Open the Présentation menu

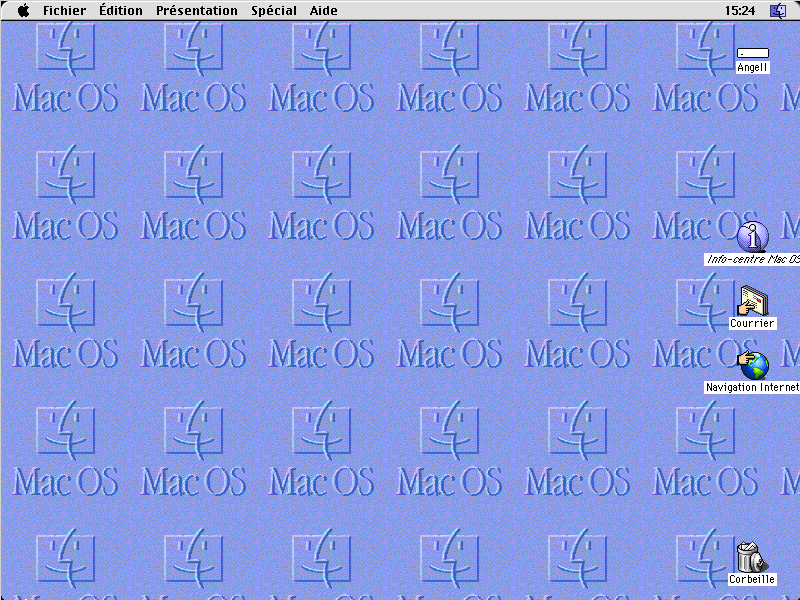point(197,11)
